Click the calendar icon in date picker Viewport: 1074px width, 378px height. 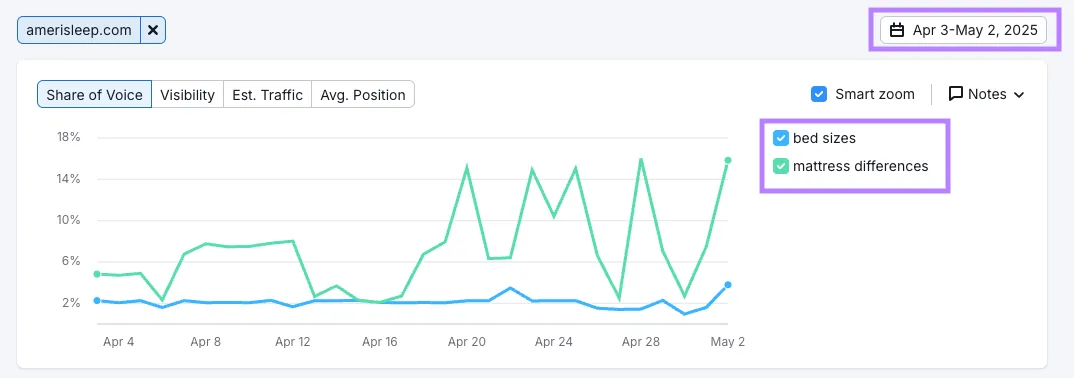pos(897,30)
